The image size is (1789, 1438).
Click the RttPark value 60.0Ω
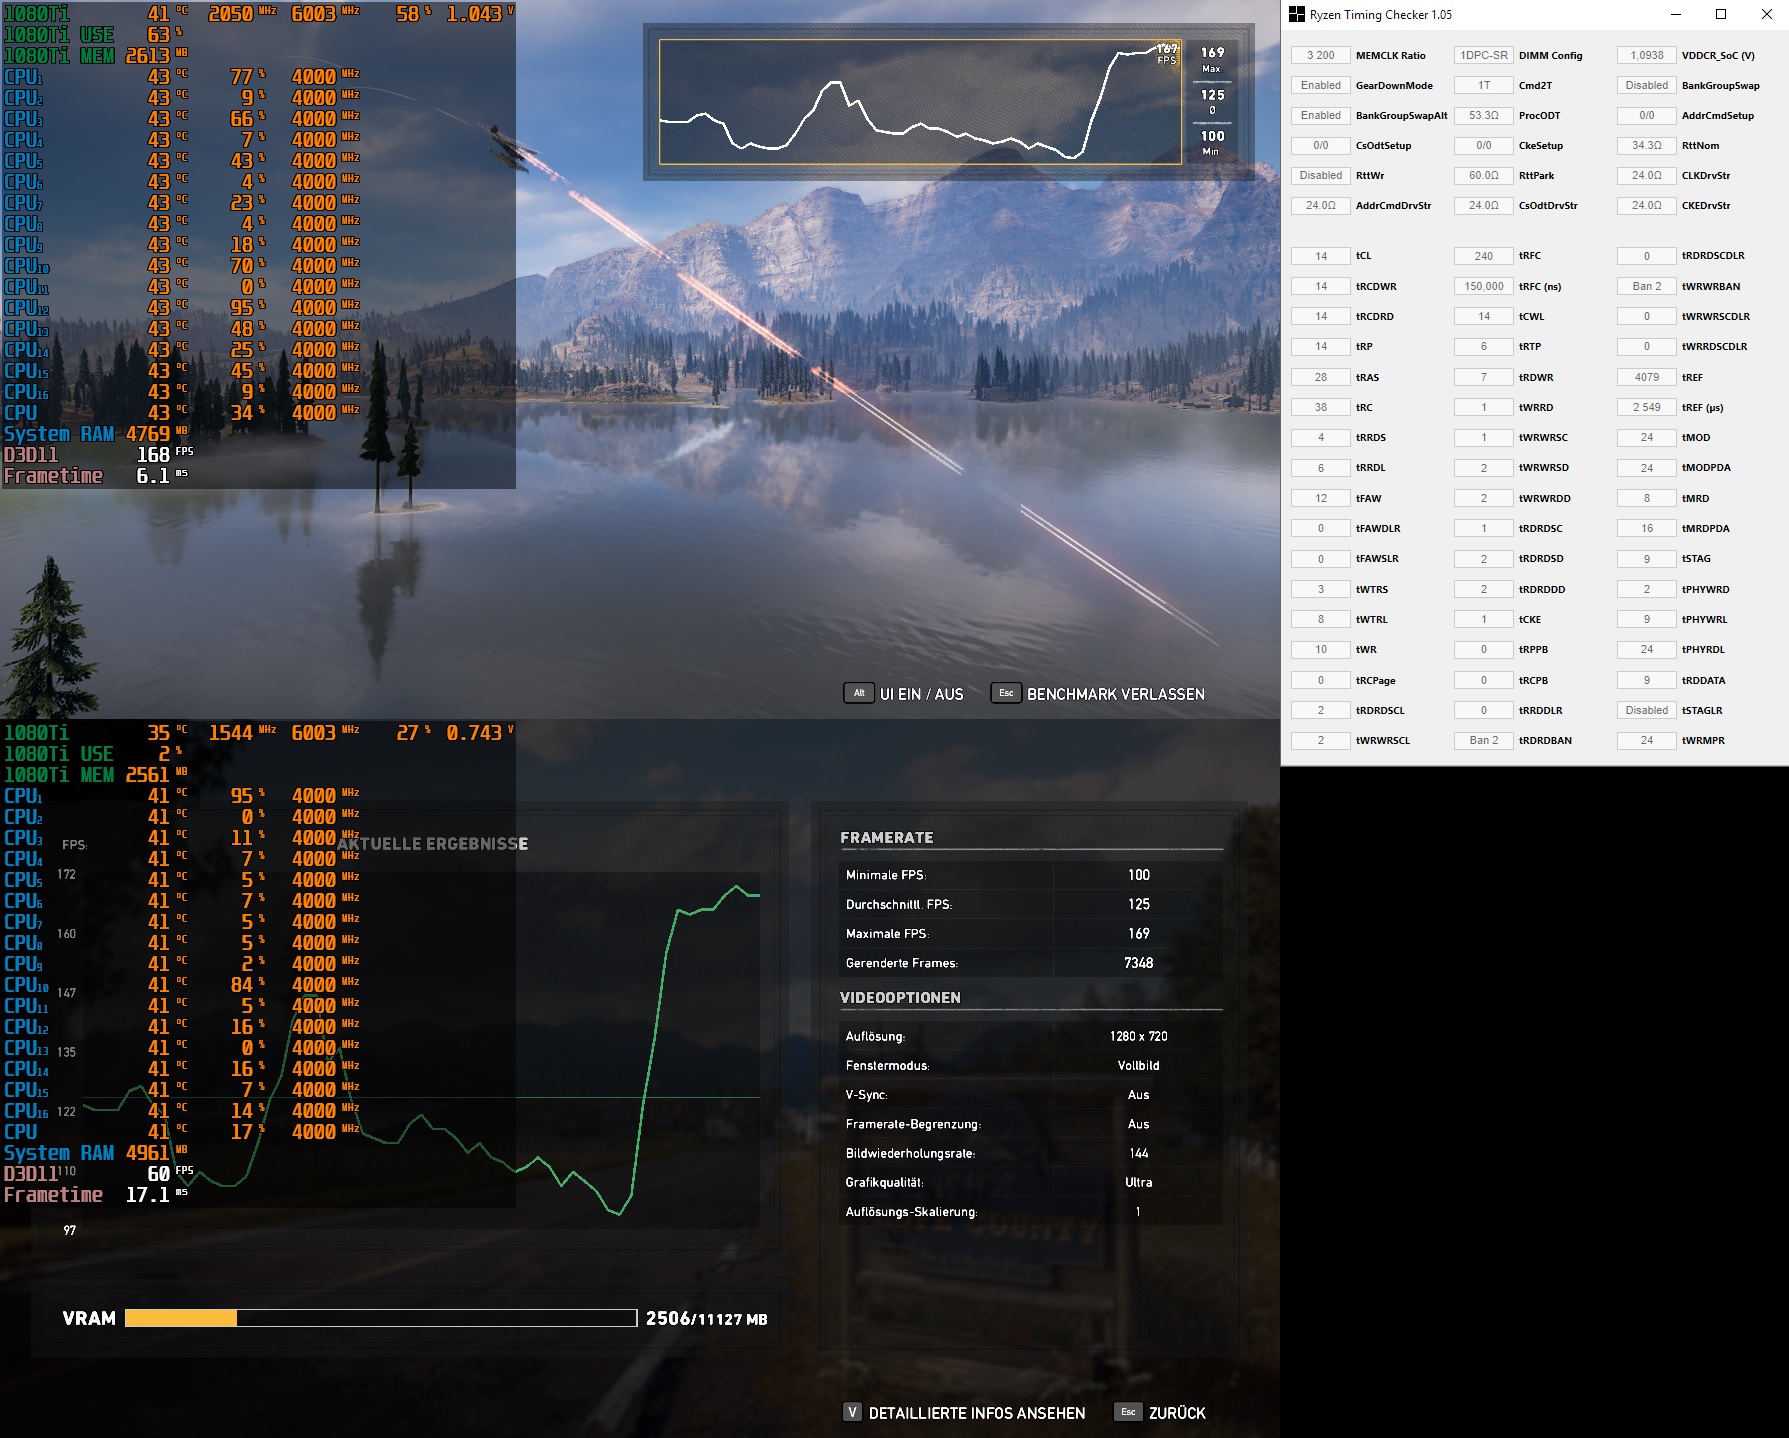coord(1484,175)
